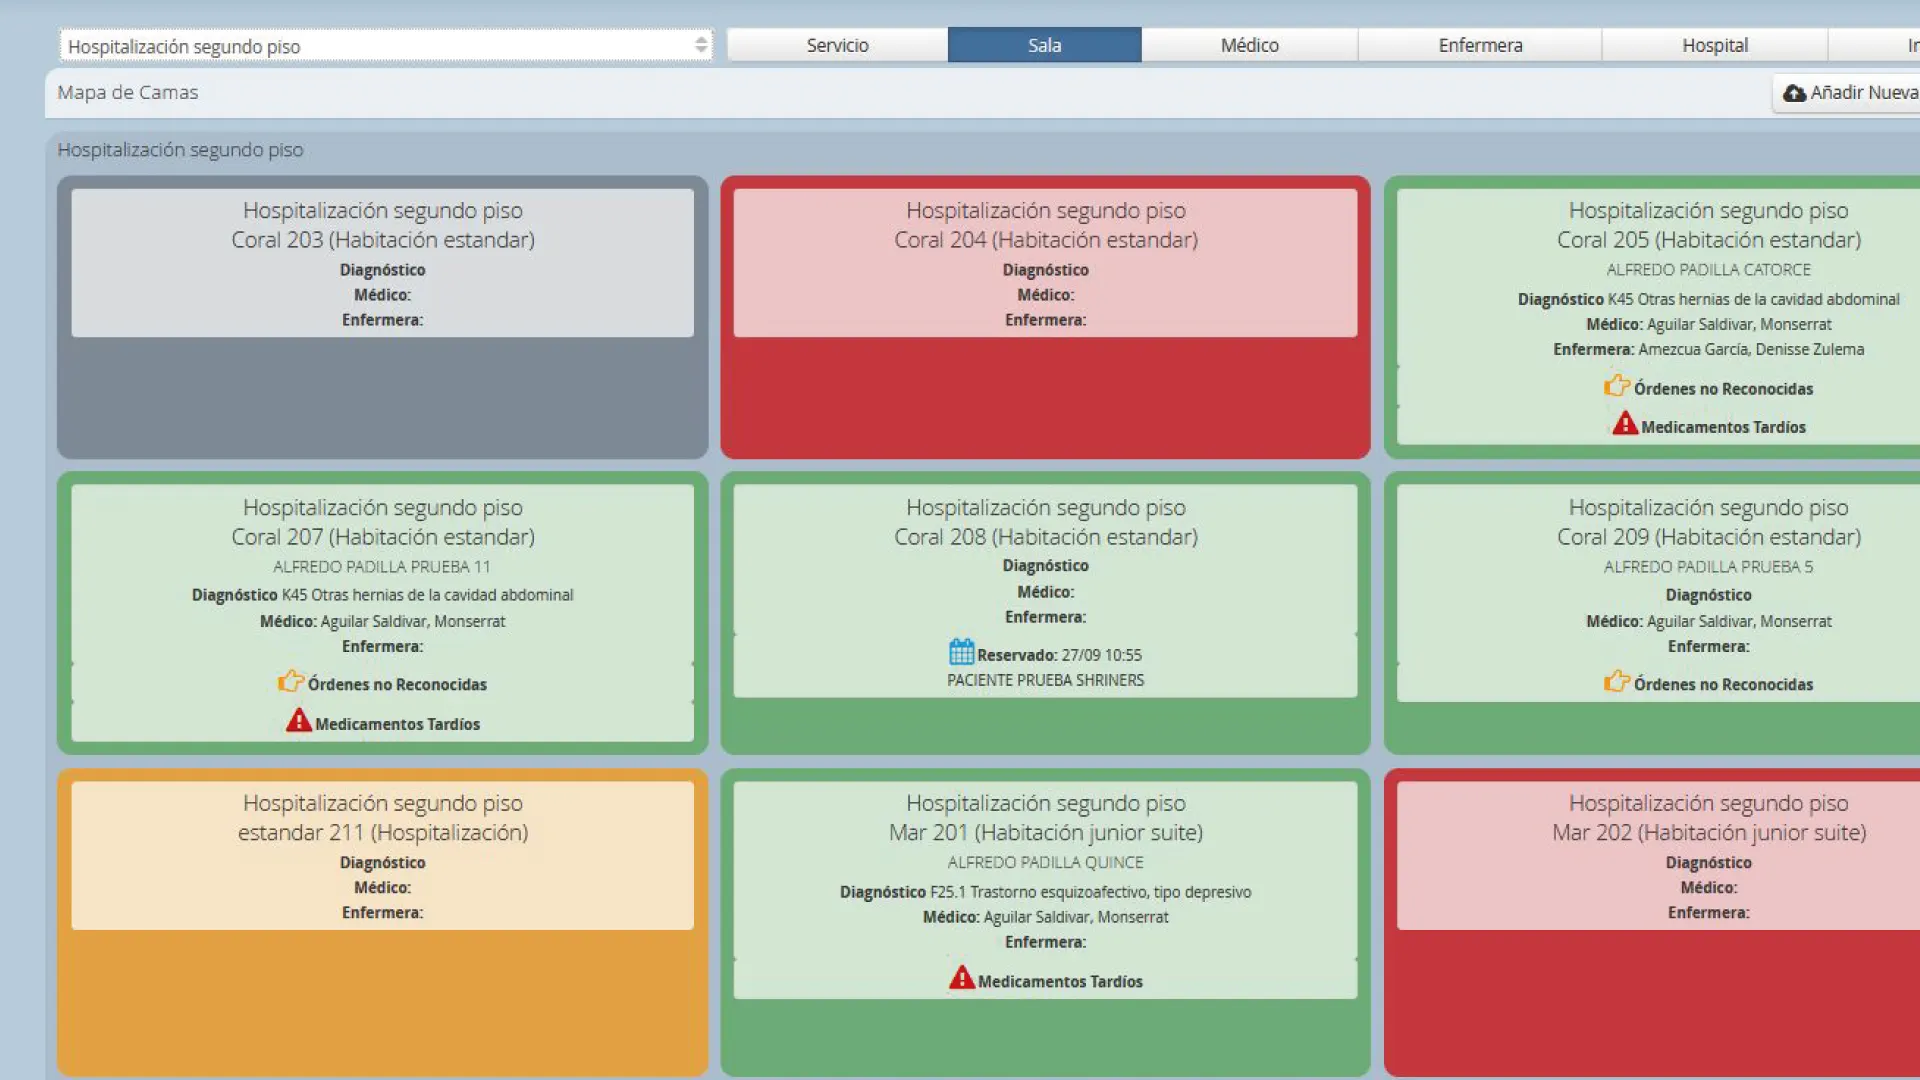Click the Medicamentos Tardíos warning icon in Coral 207
This screenshot has height=1080, width=1920.
click(299, 721)
